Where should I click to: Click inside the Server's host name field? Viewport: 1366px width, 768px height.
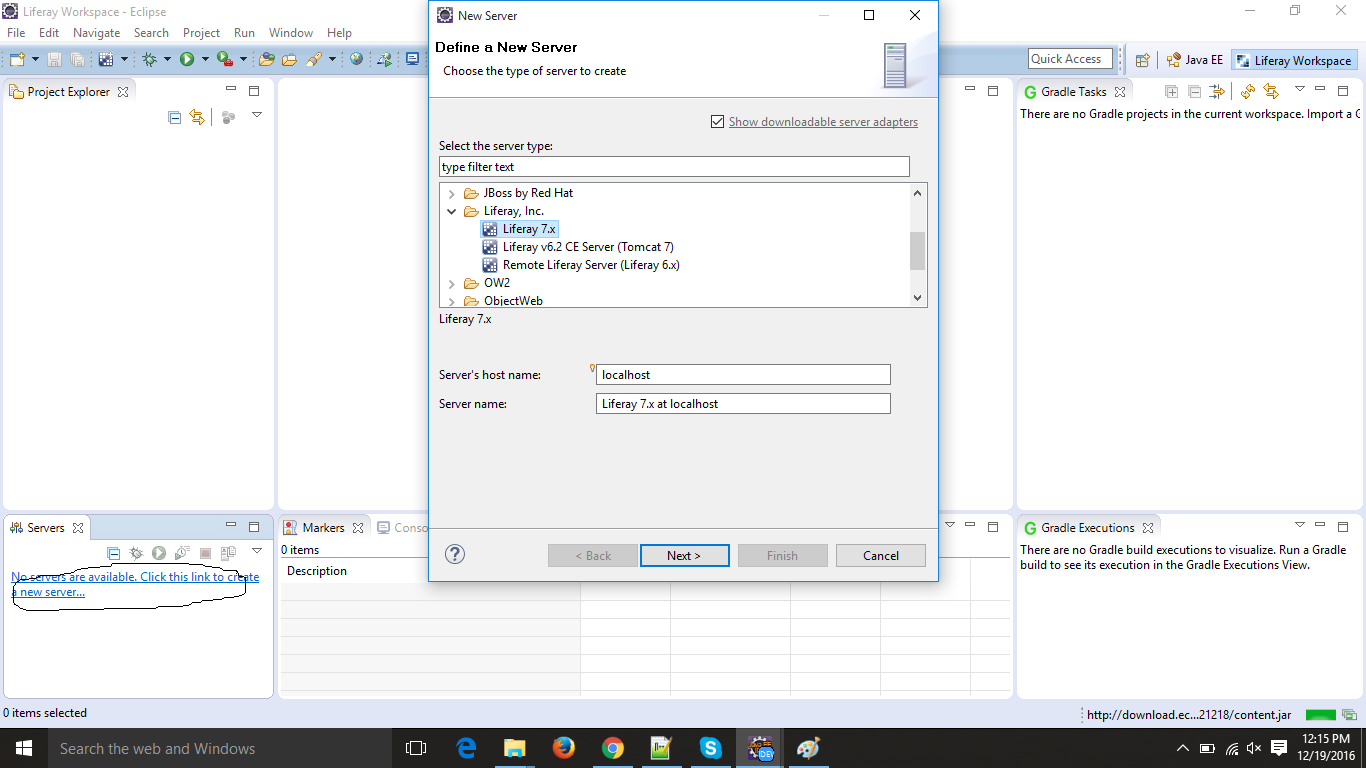tap(743, 374)
